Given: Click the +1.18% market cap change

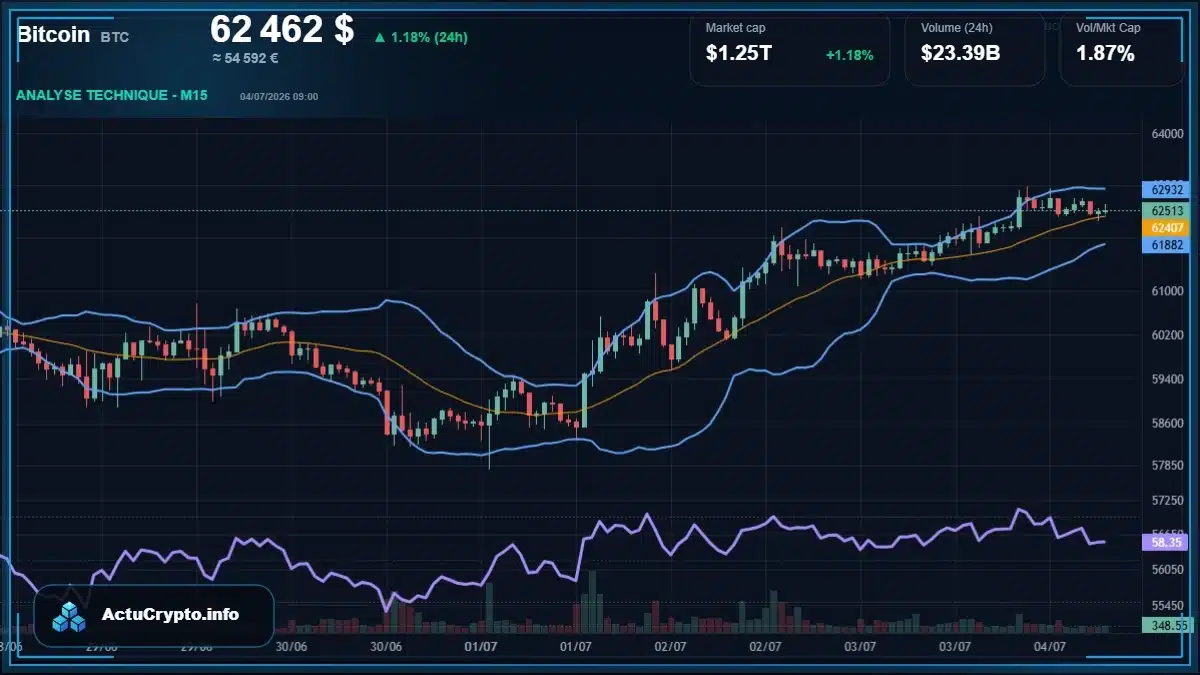Looking at the screenshot, I should pyautogui.click(x=849, y=55).
